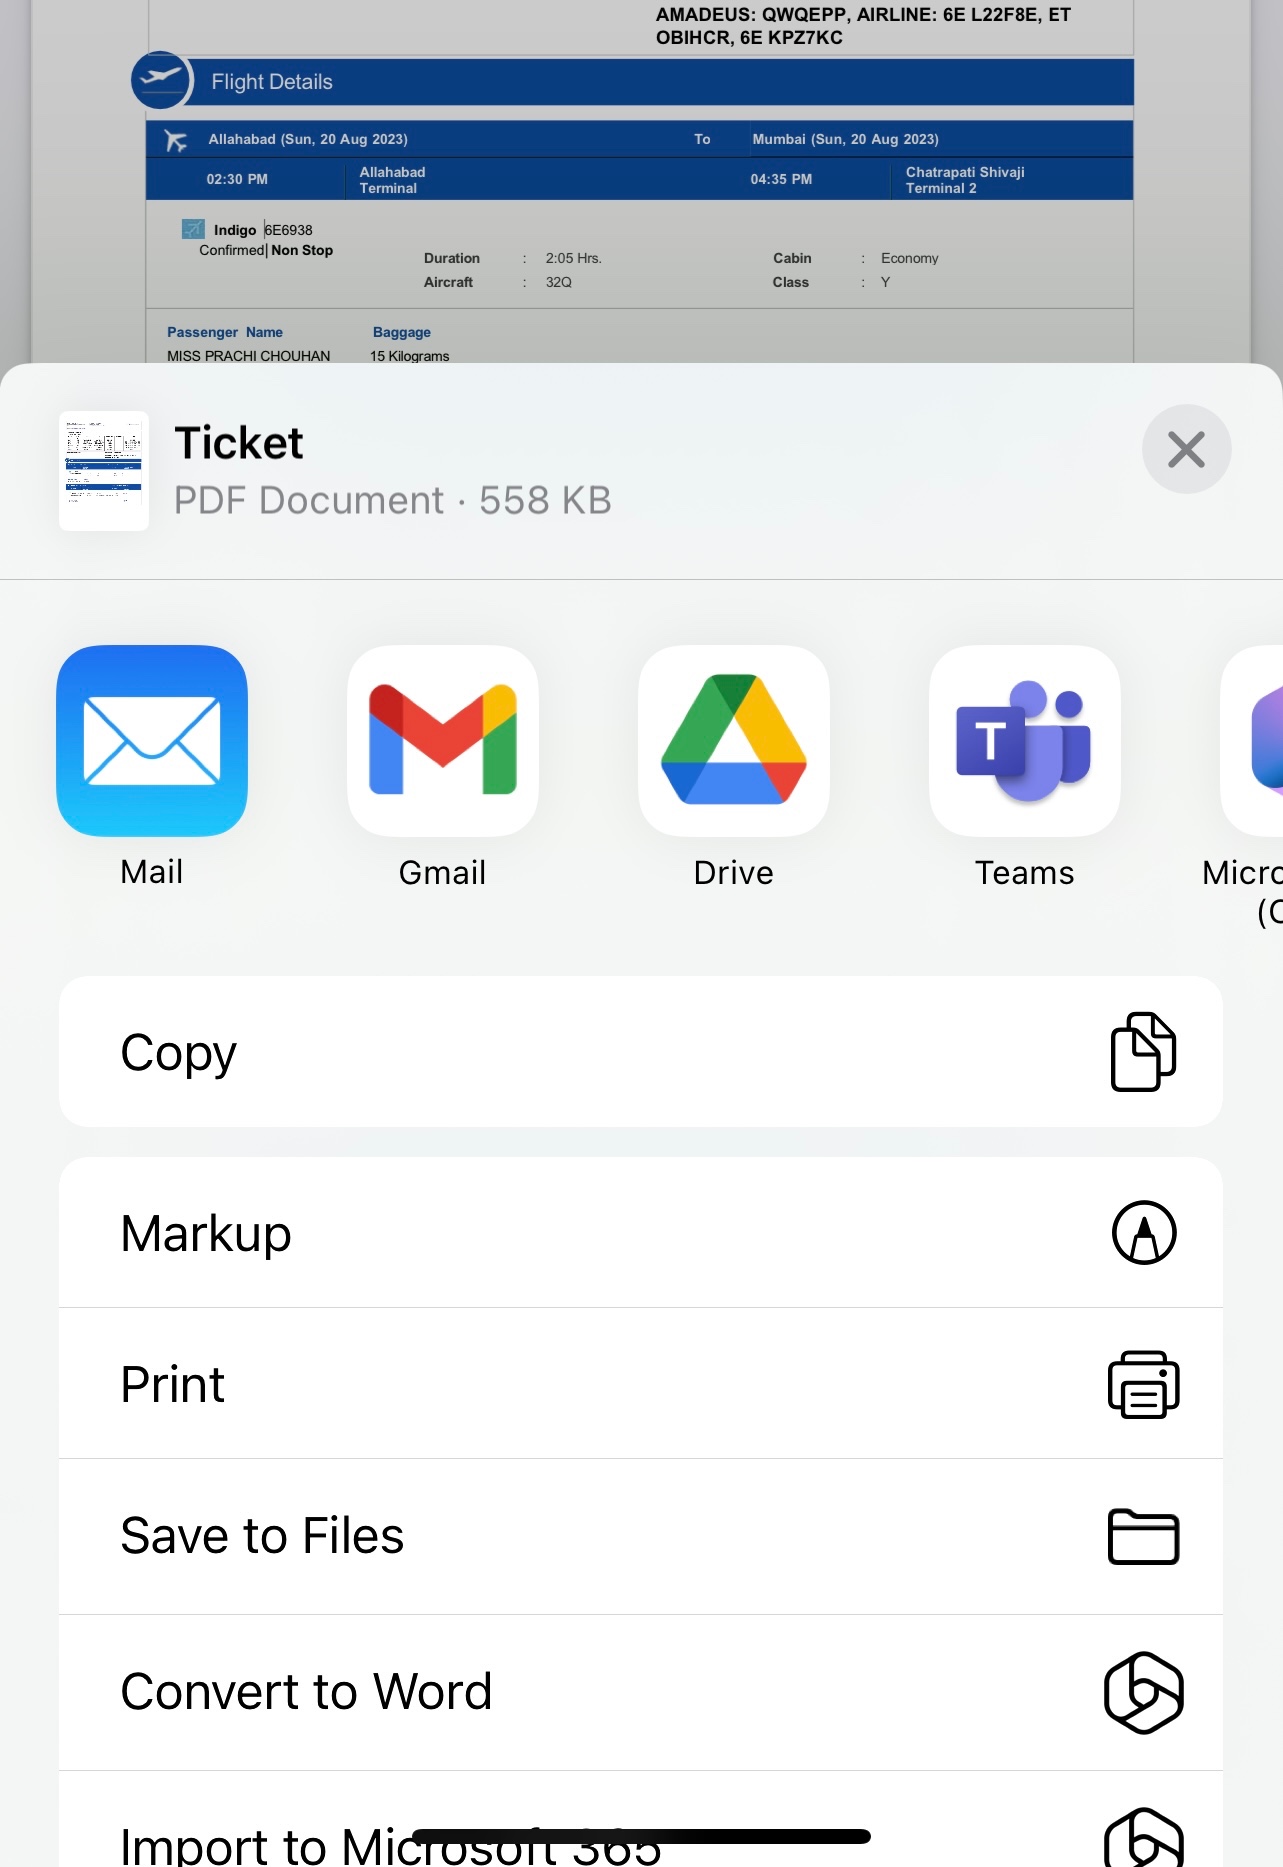Tap the departing plane icon before Allahabad

[x=176, y=141]
